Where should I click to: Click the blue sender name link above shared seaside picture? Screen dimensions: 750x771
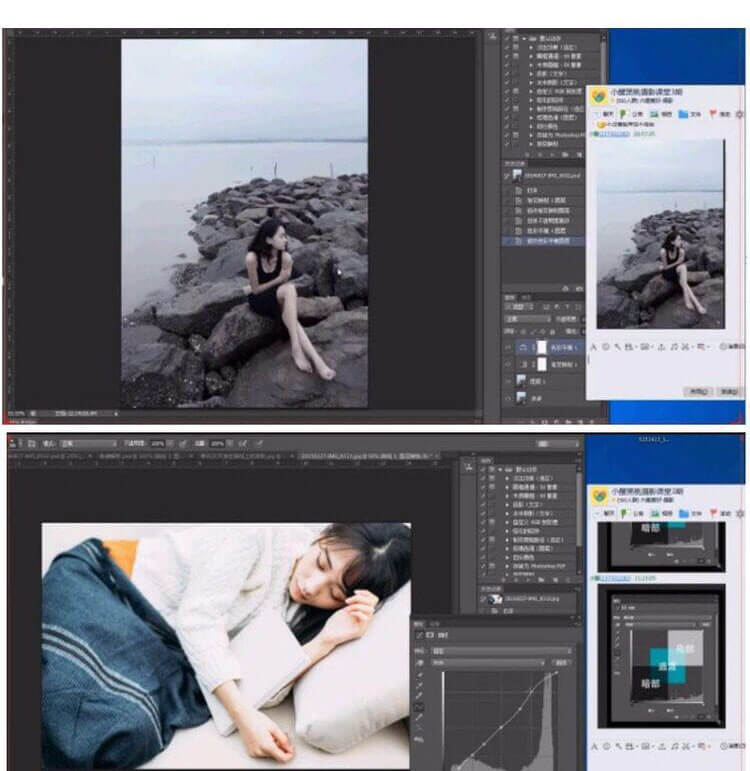click(612, 134)
